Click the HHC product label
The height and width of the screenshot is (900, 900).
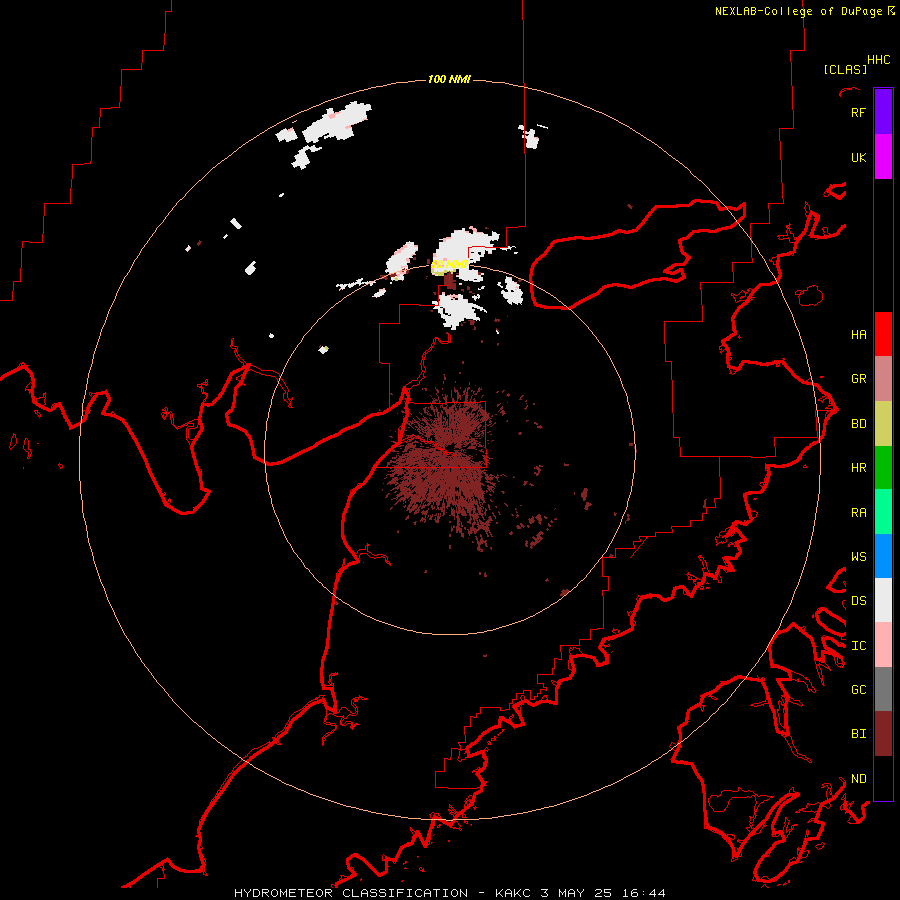point(879,60)
